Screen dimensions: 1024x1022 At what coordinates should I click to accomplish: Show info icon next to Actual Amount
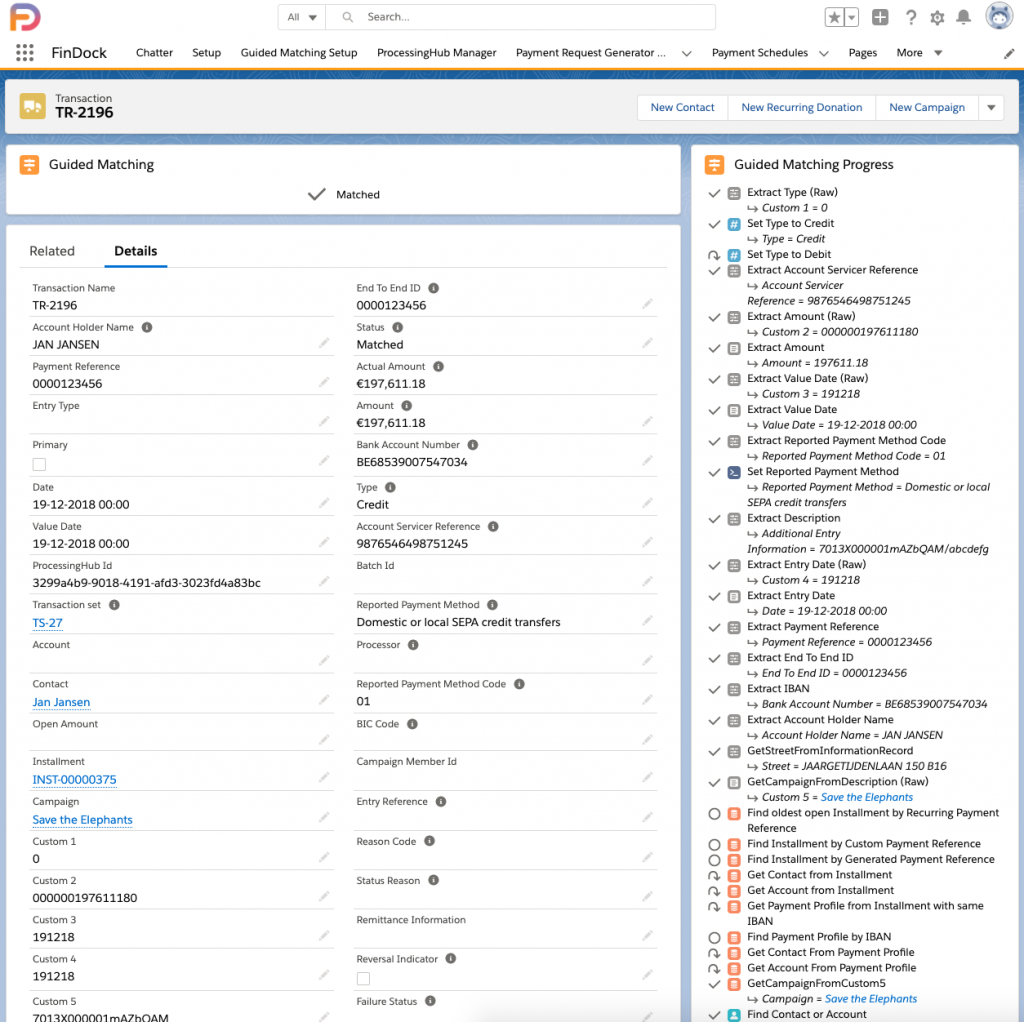point(438,366)
